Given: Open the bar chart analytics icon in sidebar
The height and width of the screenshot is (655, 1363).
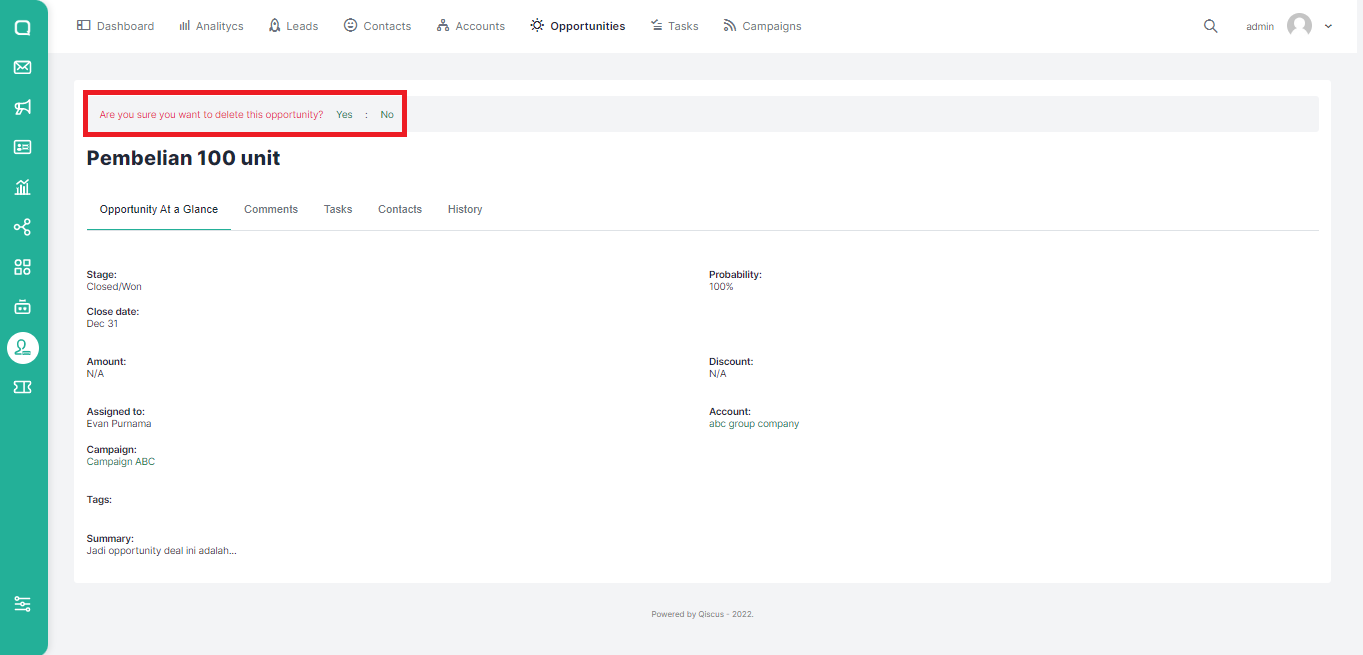Looking at the screenshot, I should pyautogui.click(x=22, y=187).
